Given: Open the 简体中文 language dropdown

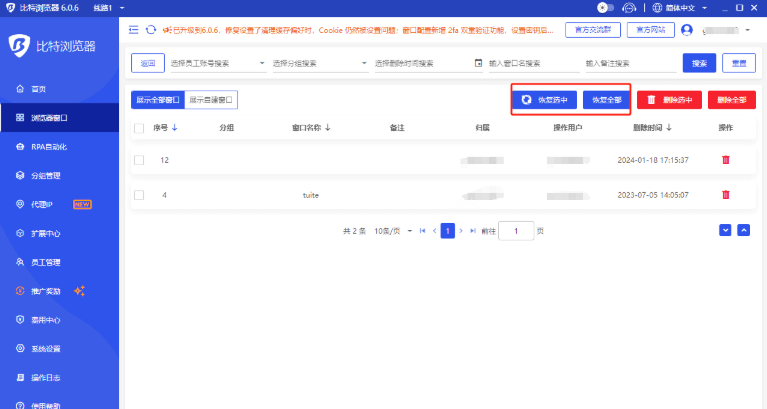Looking at the screenshot, I should point(686,8).
